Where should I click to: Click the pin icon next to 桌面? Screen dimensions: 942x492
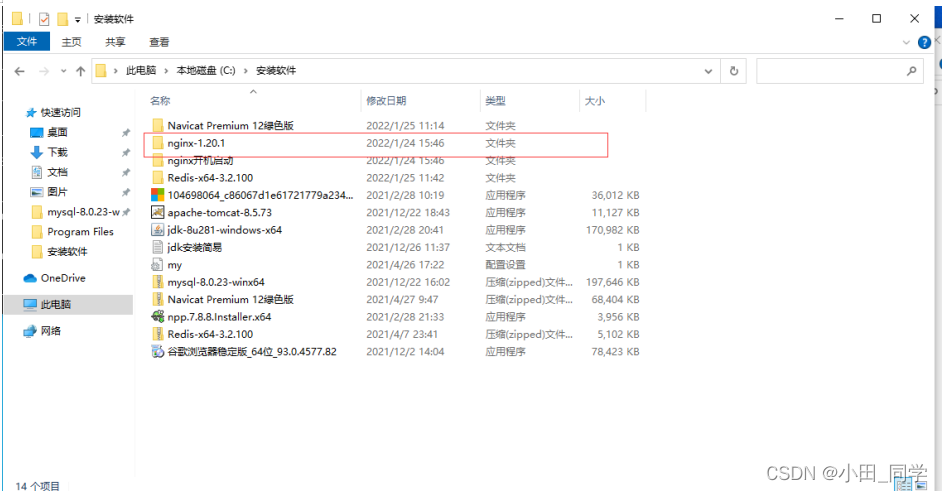(x=126, y=133)
